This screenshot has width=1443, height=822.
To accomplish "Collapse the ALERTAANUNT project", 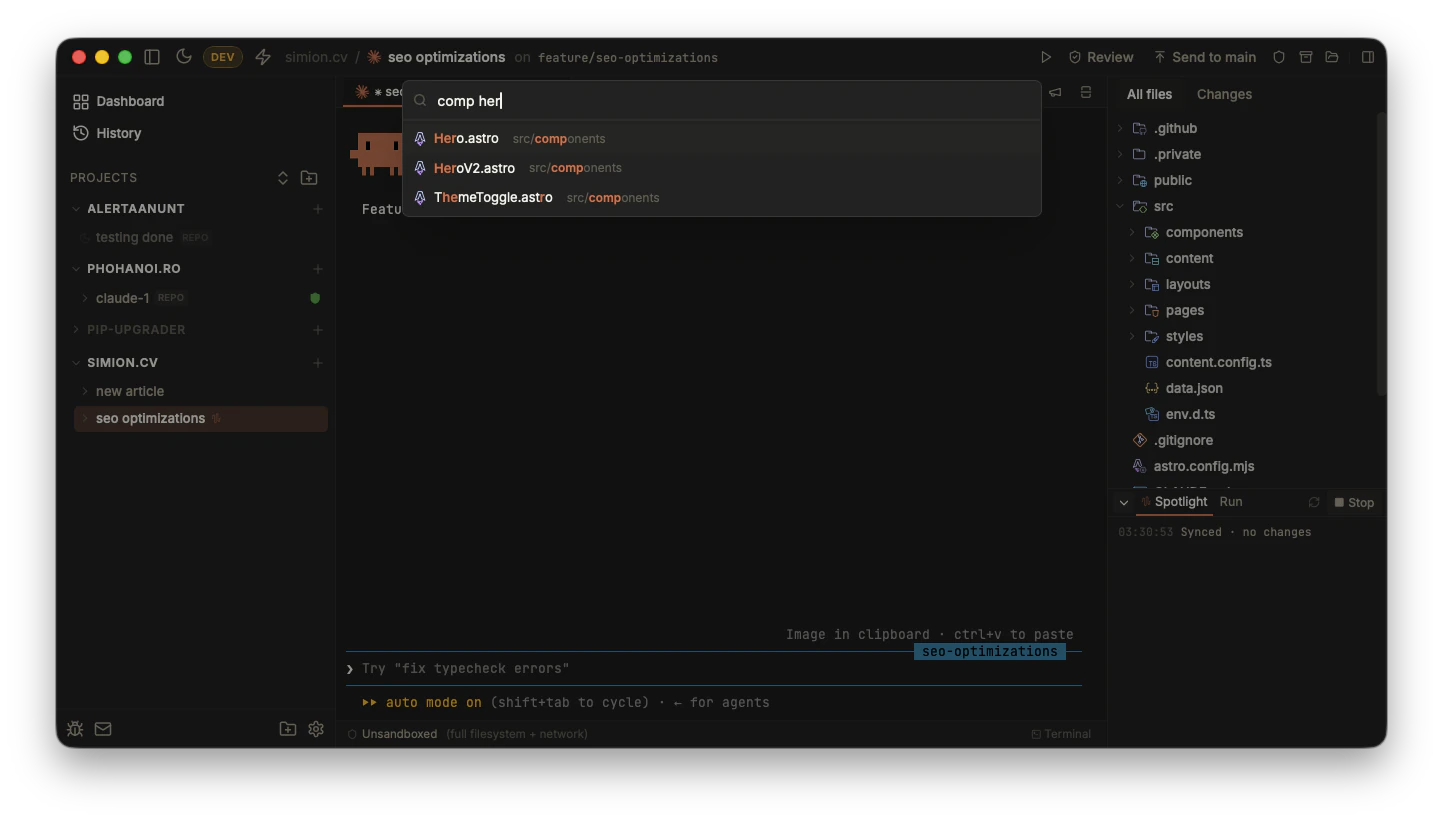I will 76,209.
